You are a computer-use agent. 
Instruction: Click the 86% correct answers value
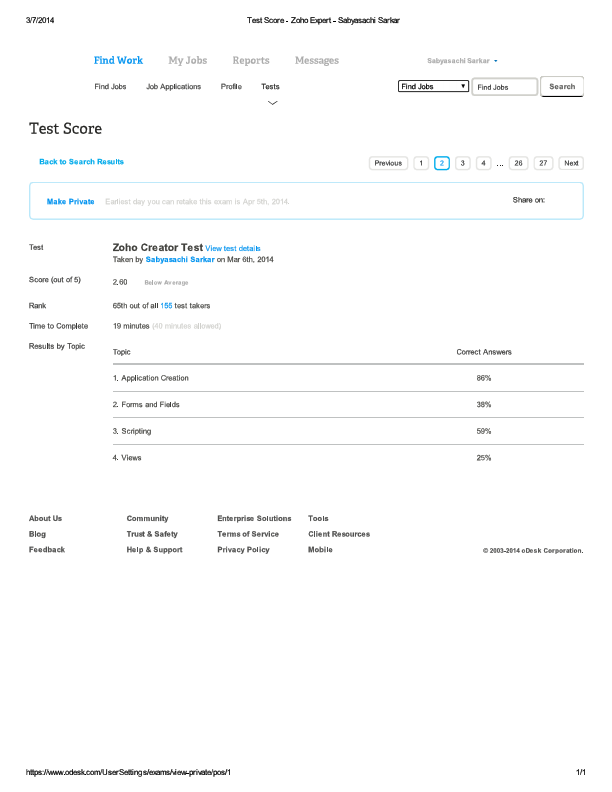pyautogui.click(x=484, y=378)
